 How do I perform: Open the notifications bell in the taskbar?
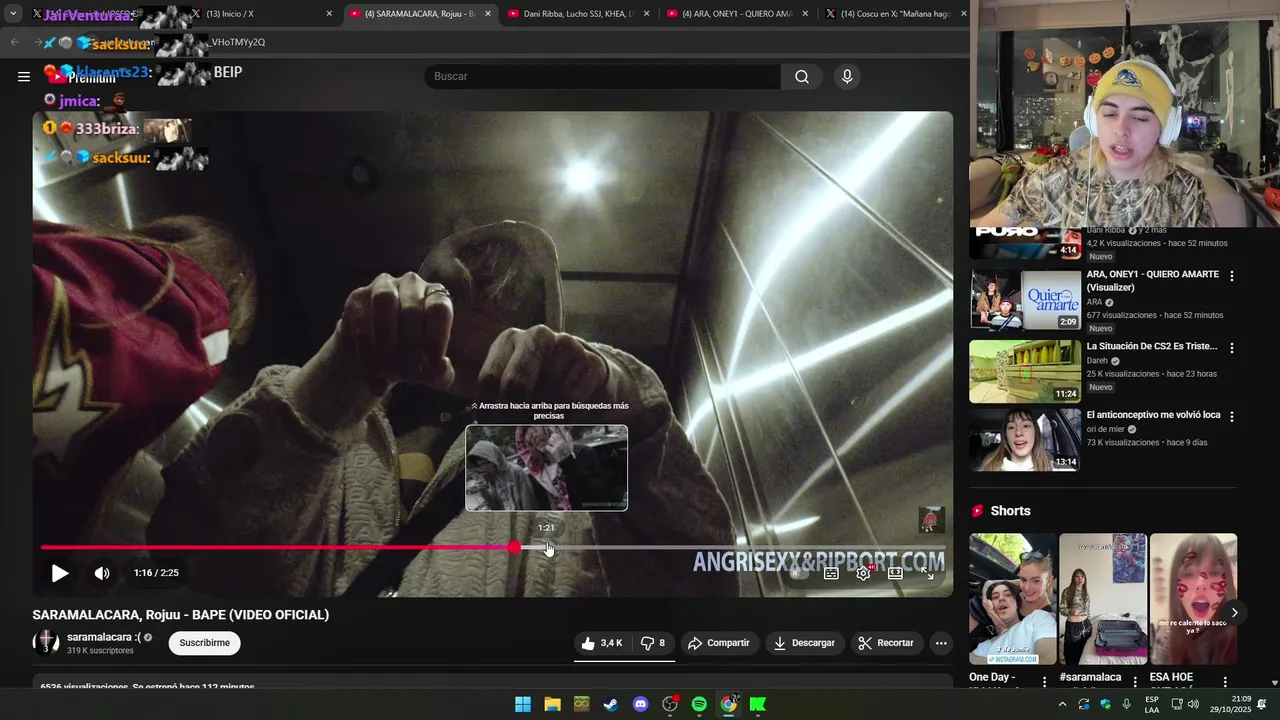pyautogui.click(x=1261, y=704)
